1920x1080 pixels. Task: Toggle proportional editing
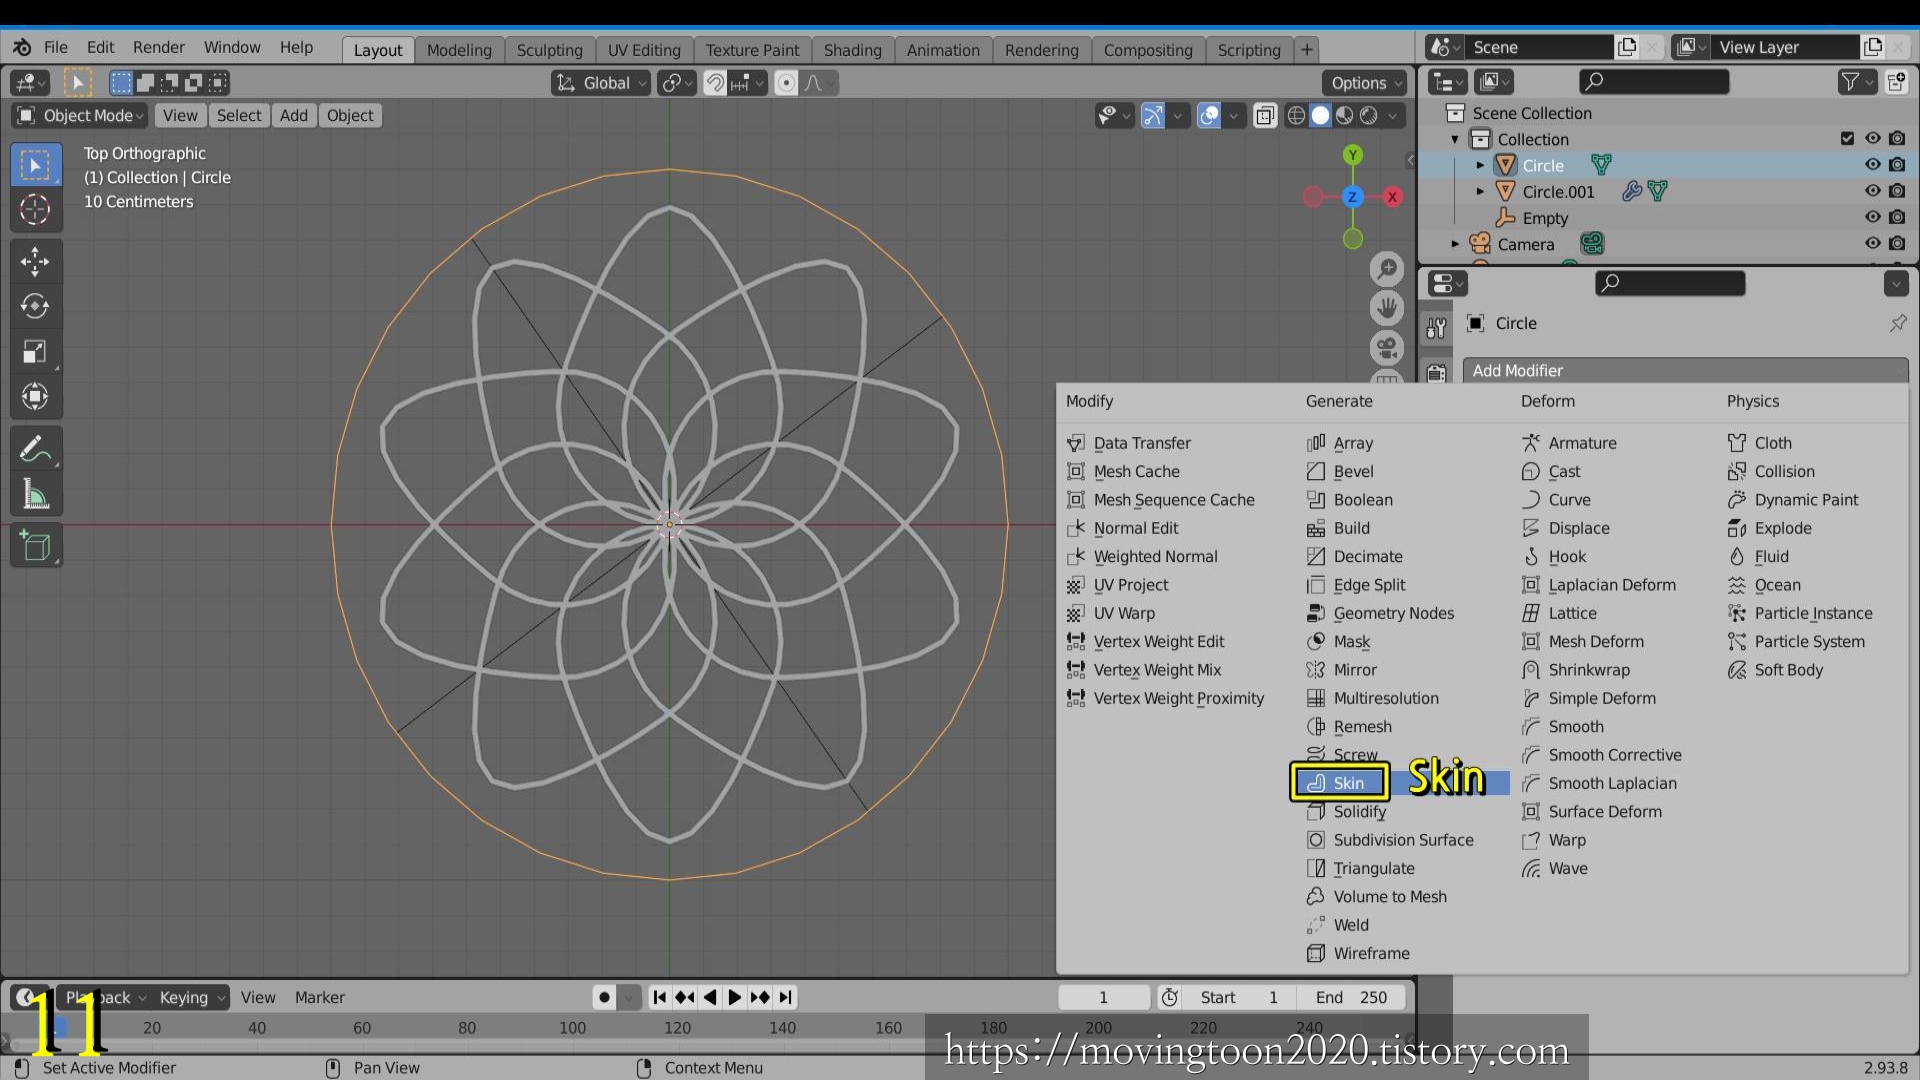[x=786, y=83]
